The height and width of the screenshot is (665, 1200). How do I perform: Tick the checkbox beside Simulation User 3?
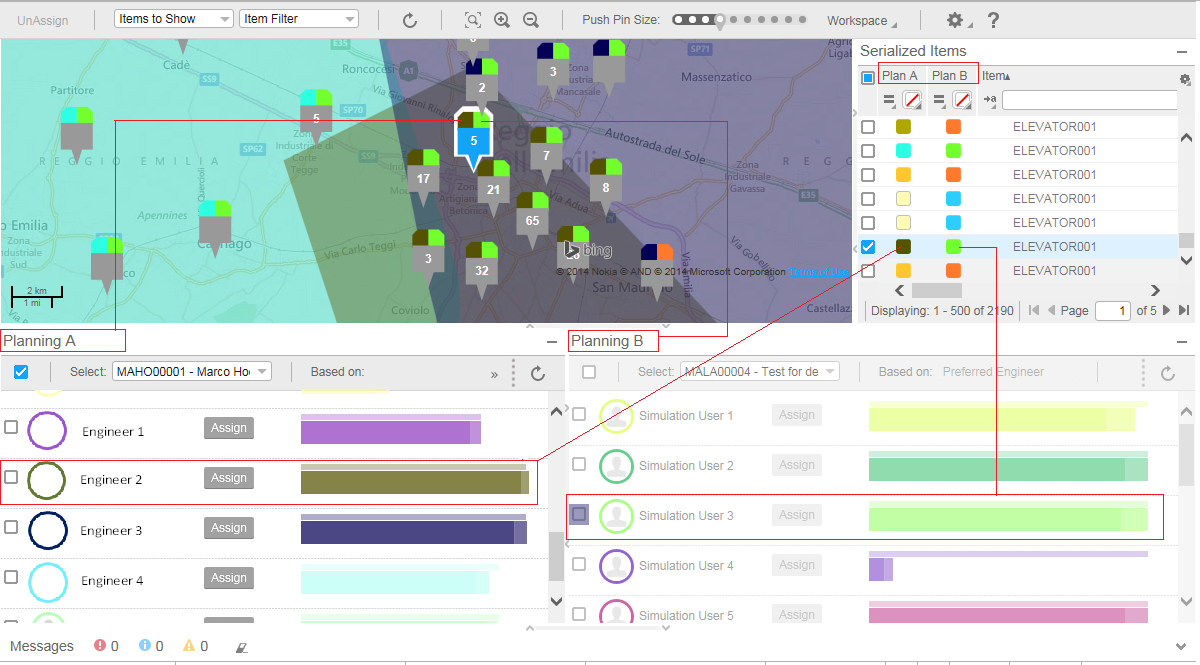tap(579, 514)
